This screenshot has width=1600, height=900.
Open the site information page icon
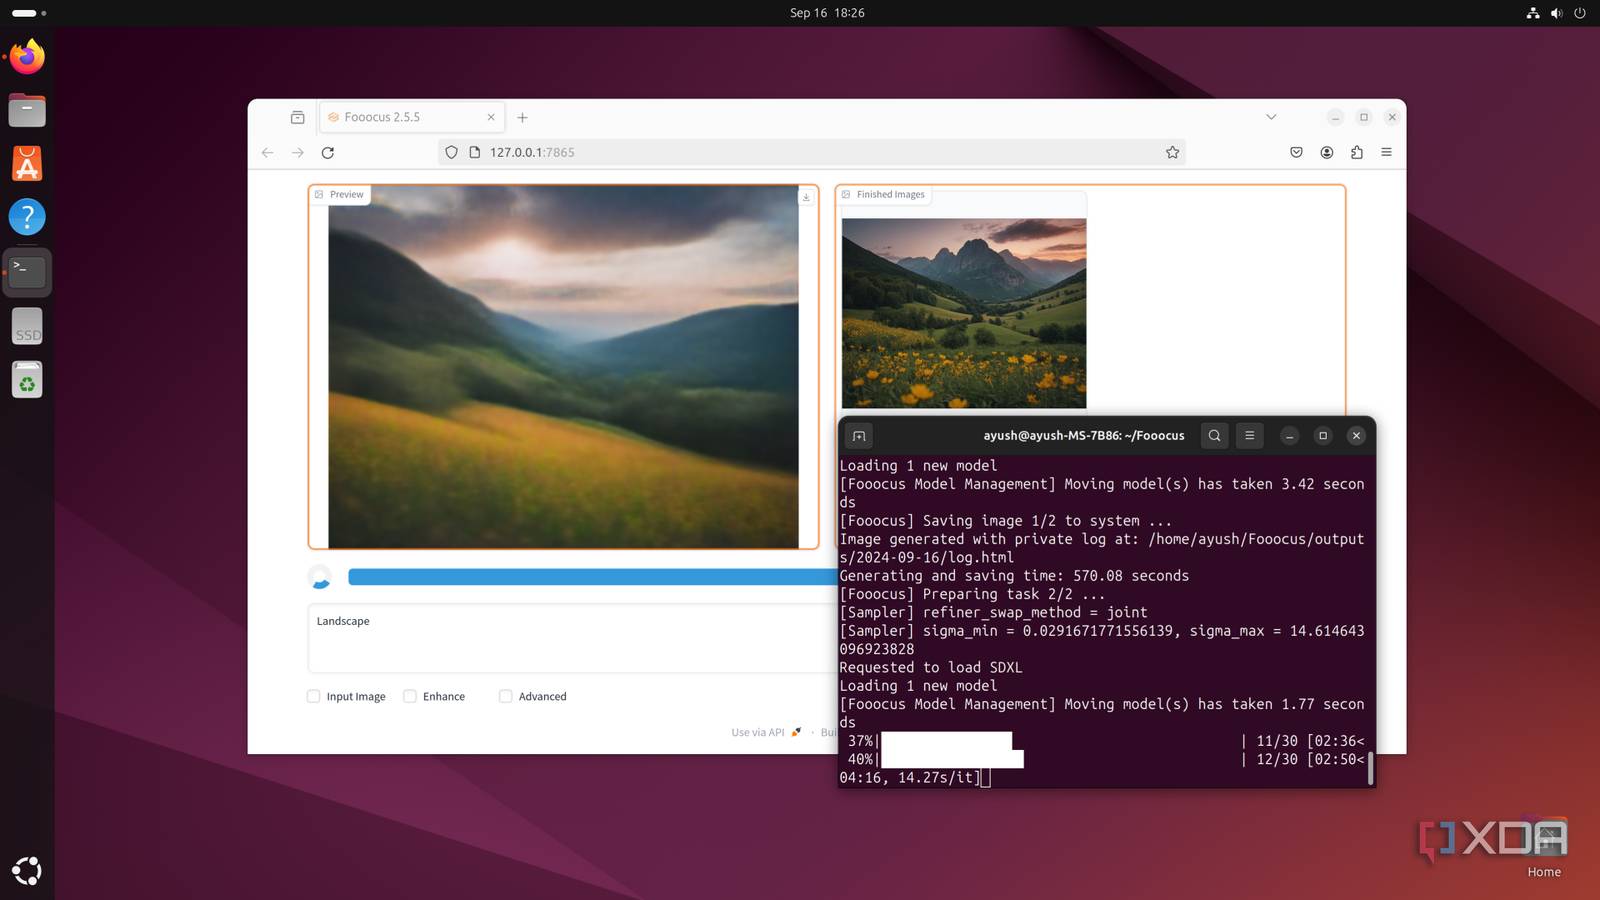[x=475, y=152]
